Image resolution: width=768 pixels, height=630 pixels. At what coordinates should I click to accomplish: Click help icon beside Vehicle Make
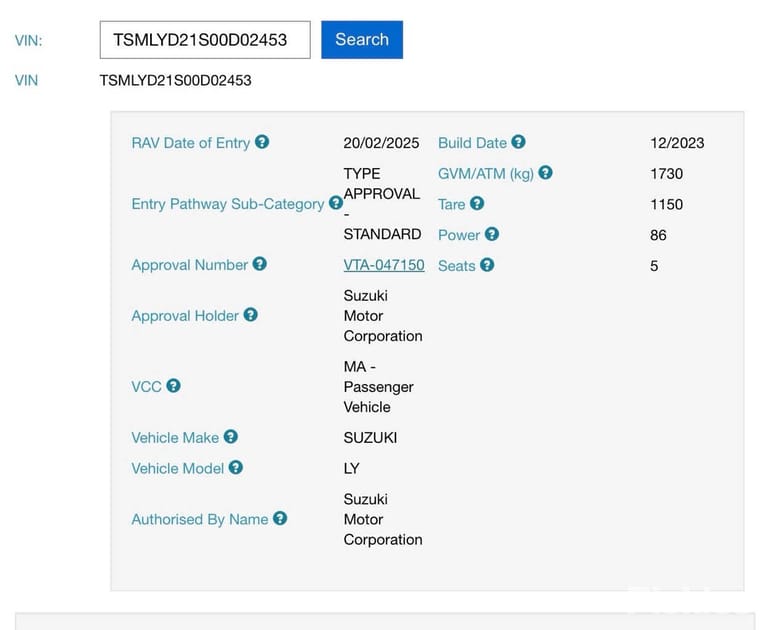click(x=231, y=436)
